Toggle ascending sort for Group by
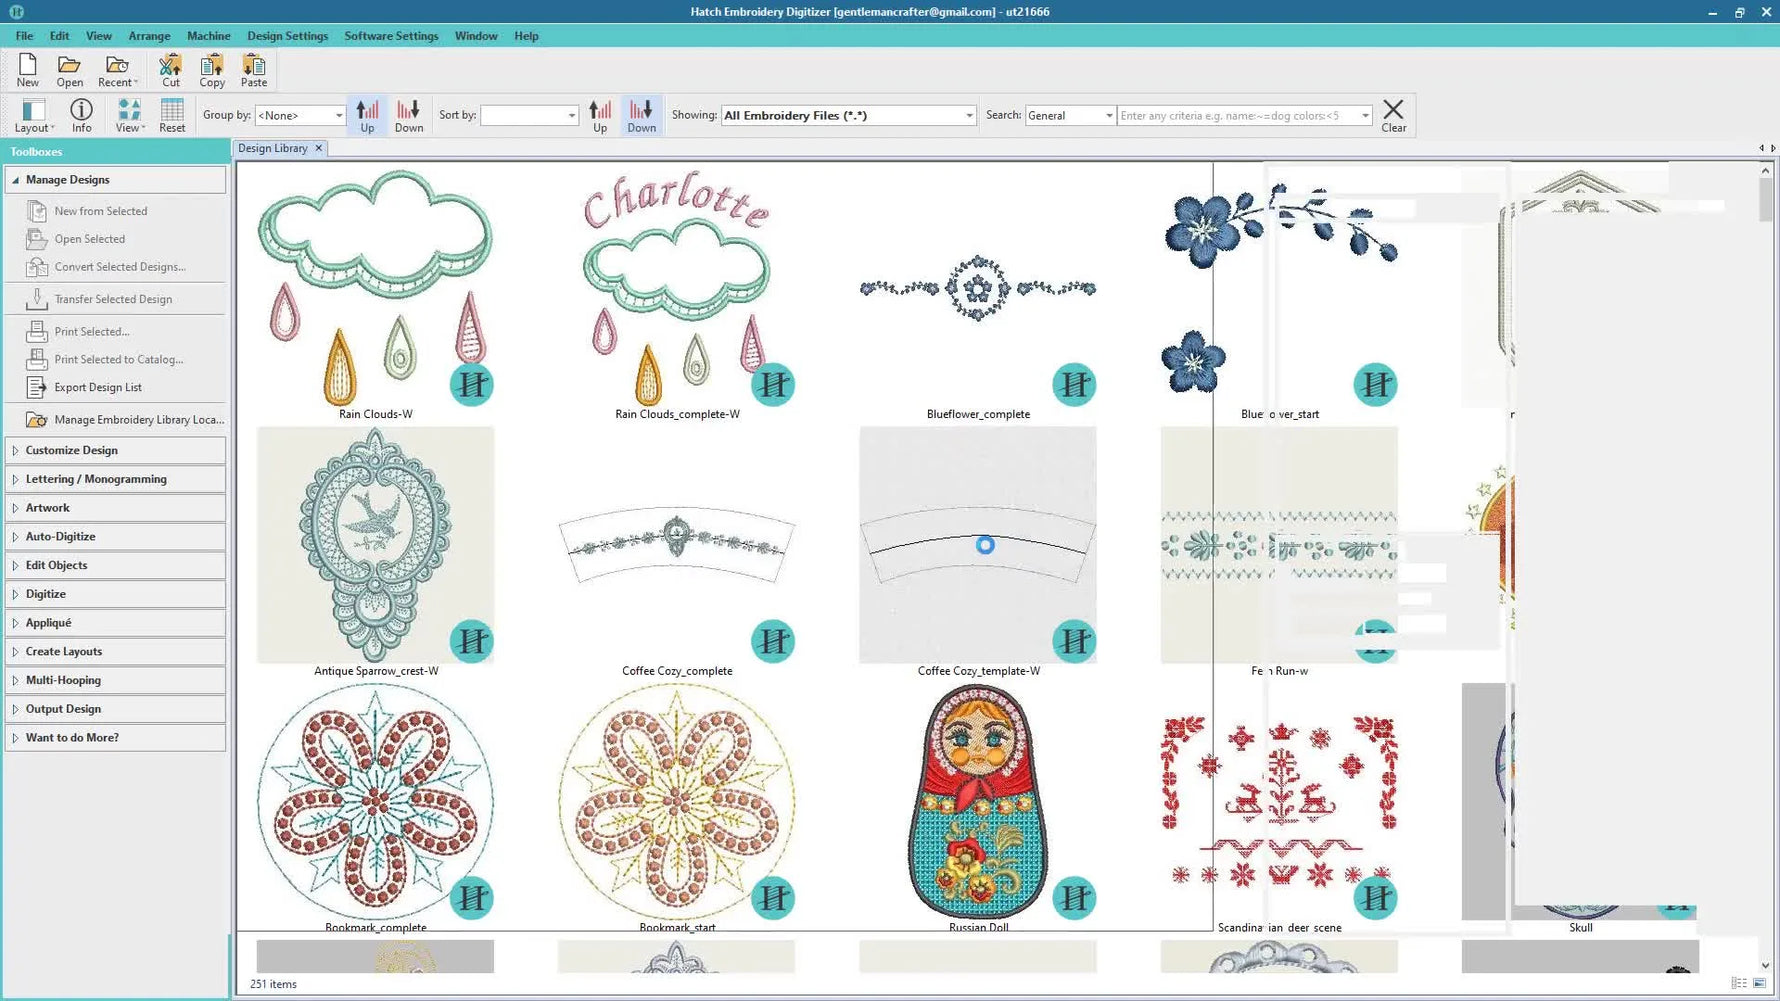Viewport: 1780px width, 1001px height. tap(367, 114)
